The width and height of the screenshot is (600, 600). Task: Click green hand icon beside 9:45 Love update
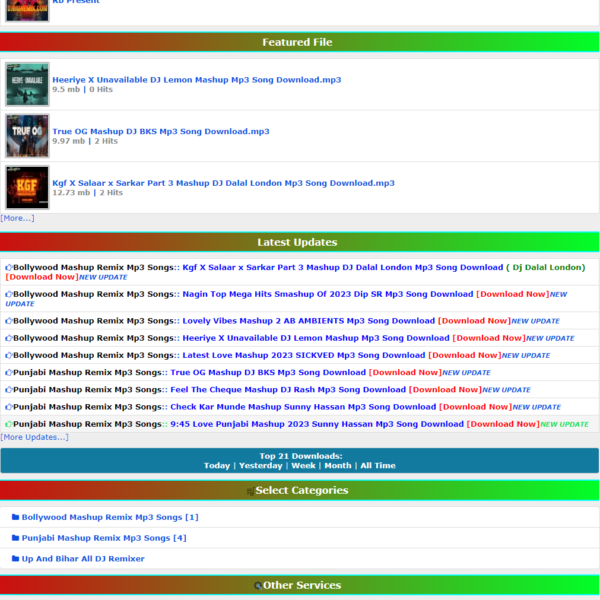(x=9, y=424)
